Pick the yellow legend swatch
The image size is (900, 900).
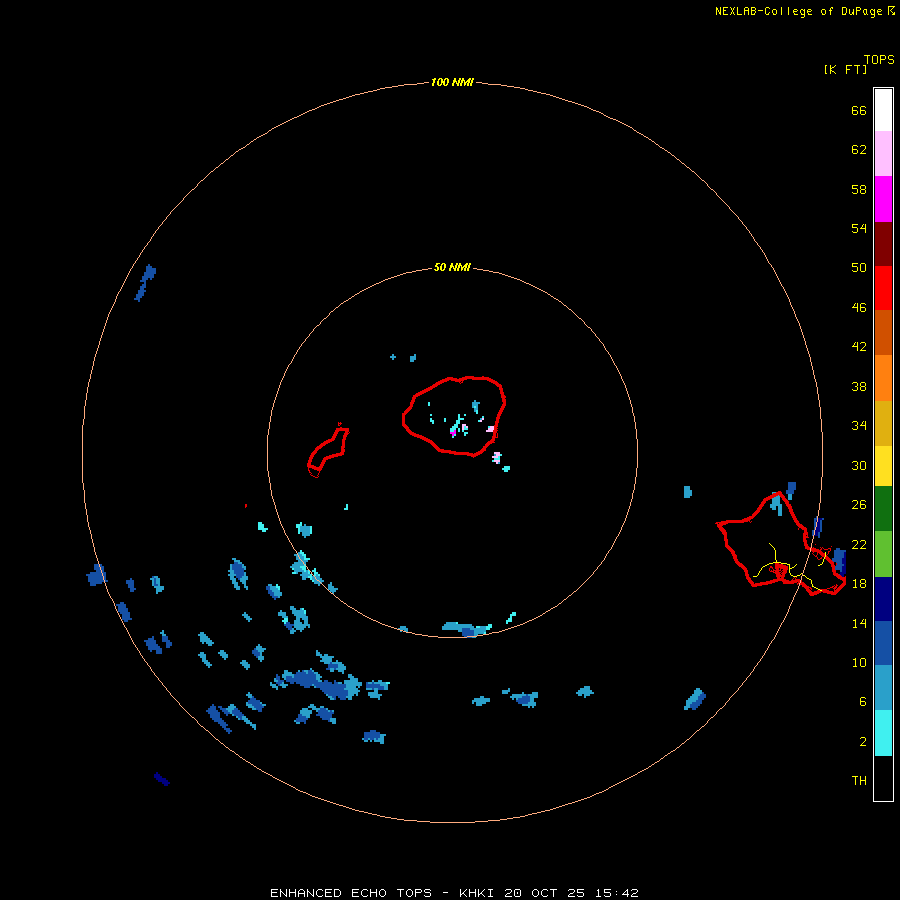click(883, 466)
